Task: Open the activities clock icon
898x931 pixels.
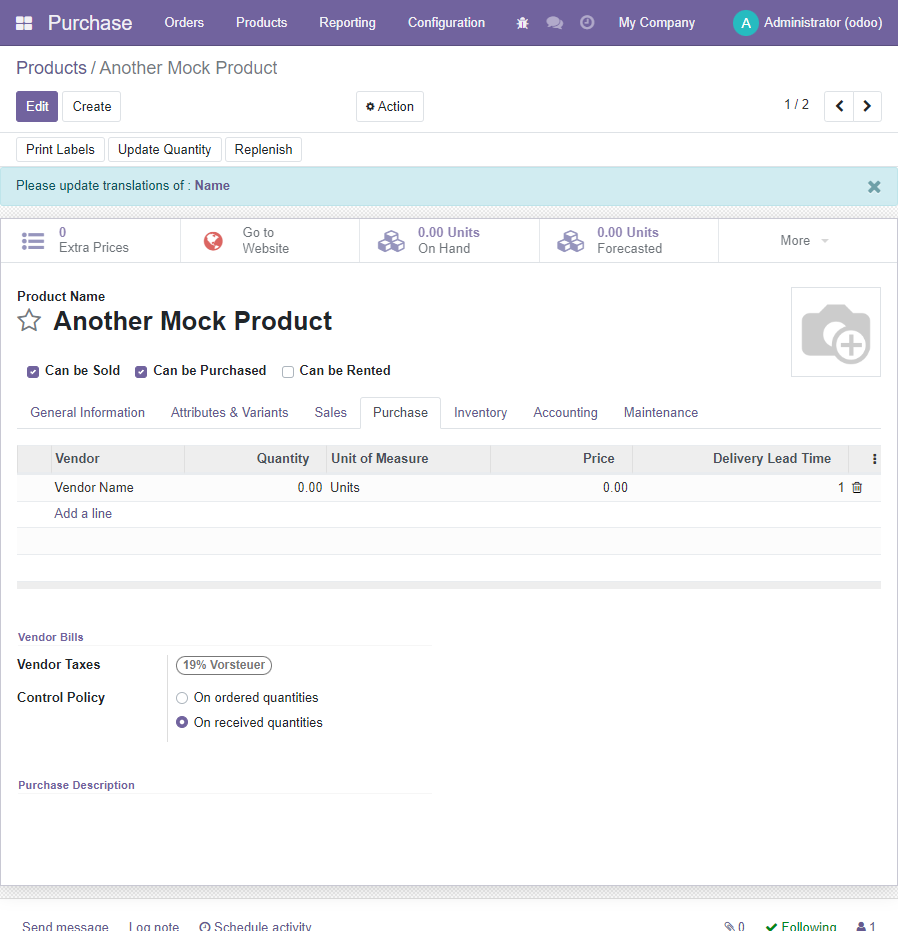Action: click(x=587, y=23)
